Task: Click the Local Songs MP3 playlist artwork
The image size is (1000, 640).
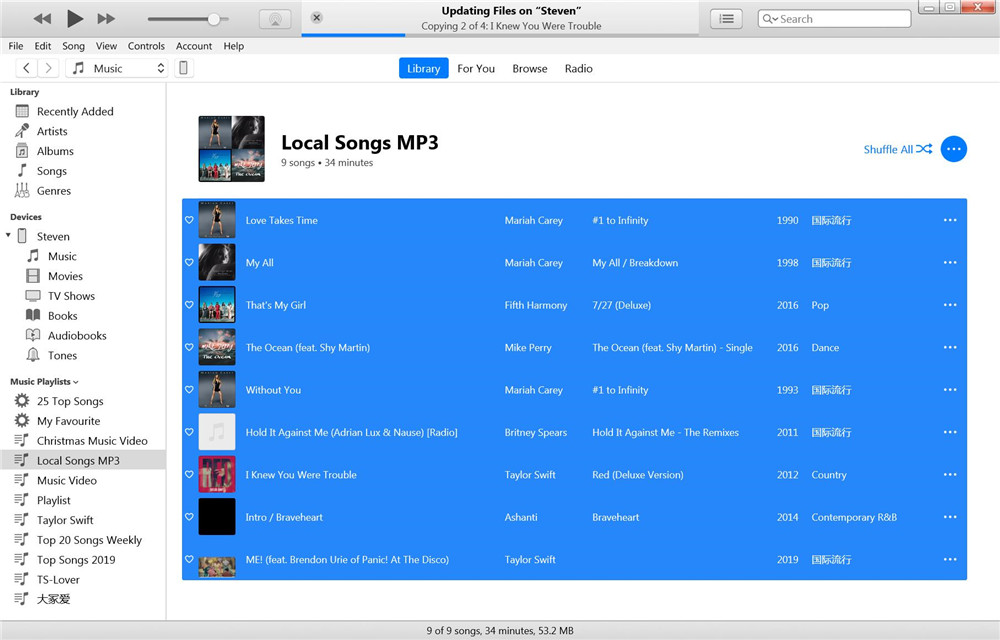Action: (232, 149)
